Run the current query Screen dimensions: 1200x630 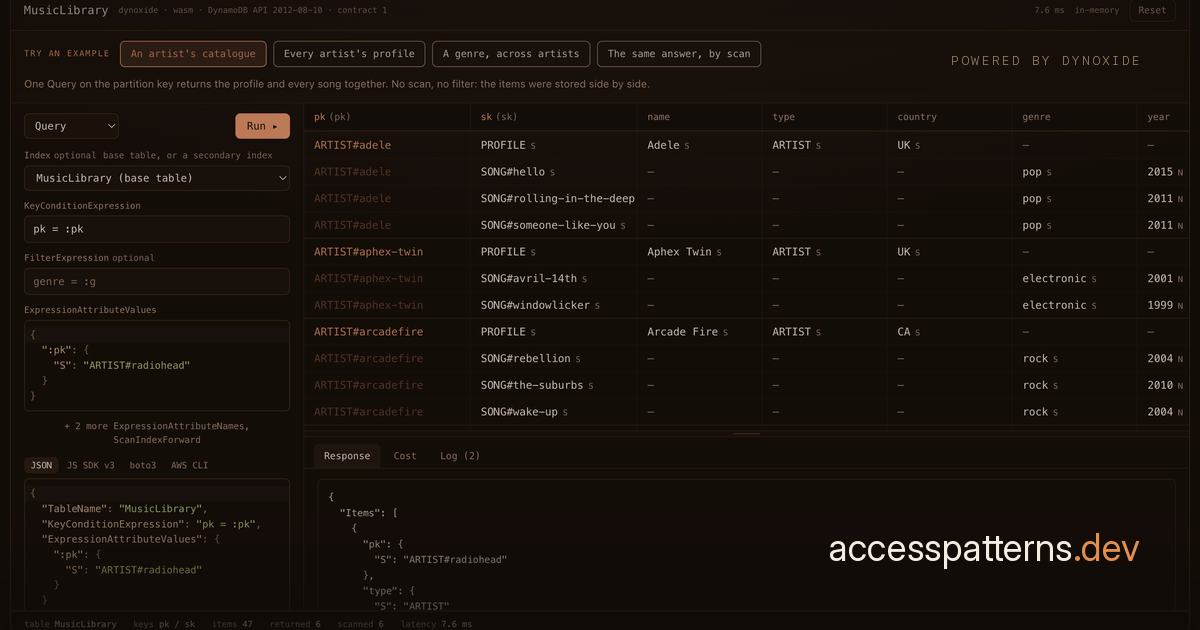[262, 126]
